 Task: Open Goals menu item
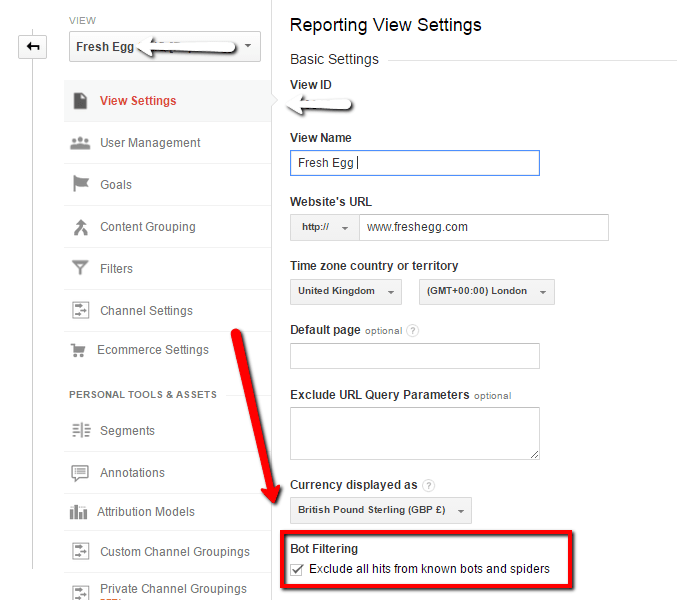pyautogui.click(x=168, y=185)
